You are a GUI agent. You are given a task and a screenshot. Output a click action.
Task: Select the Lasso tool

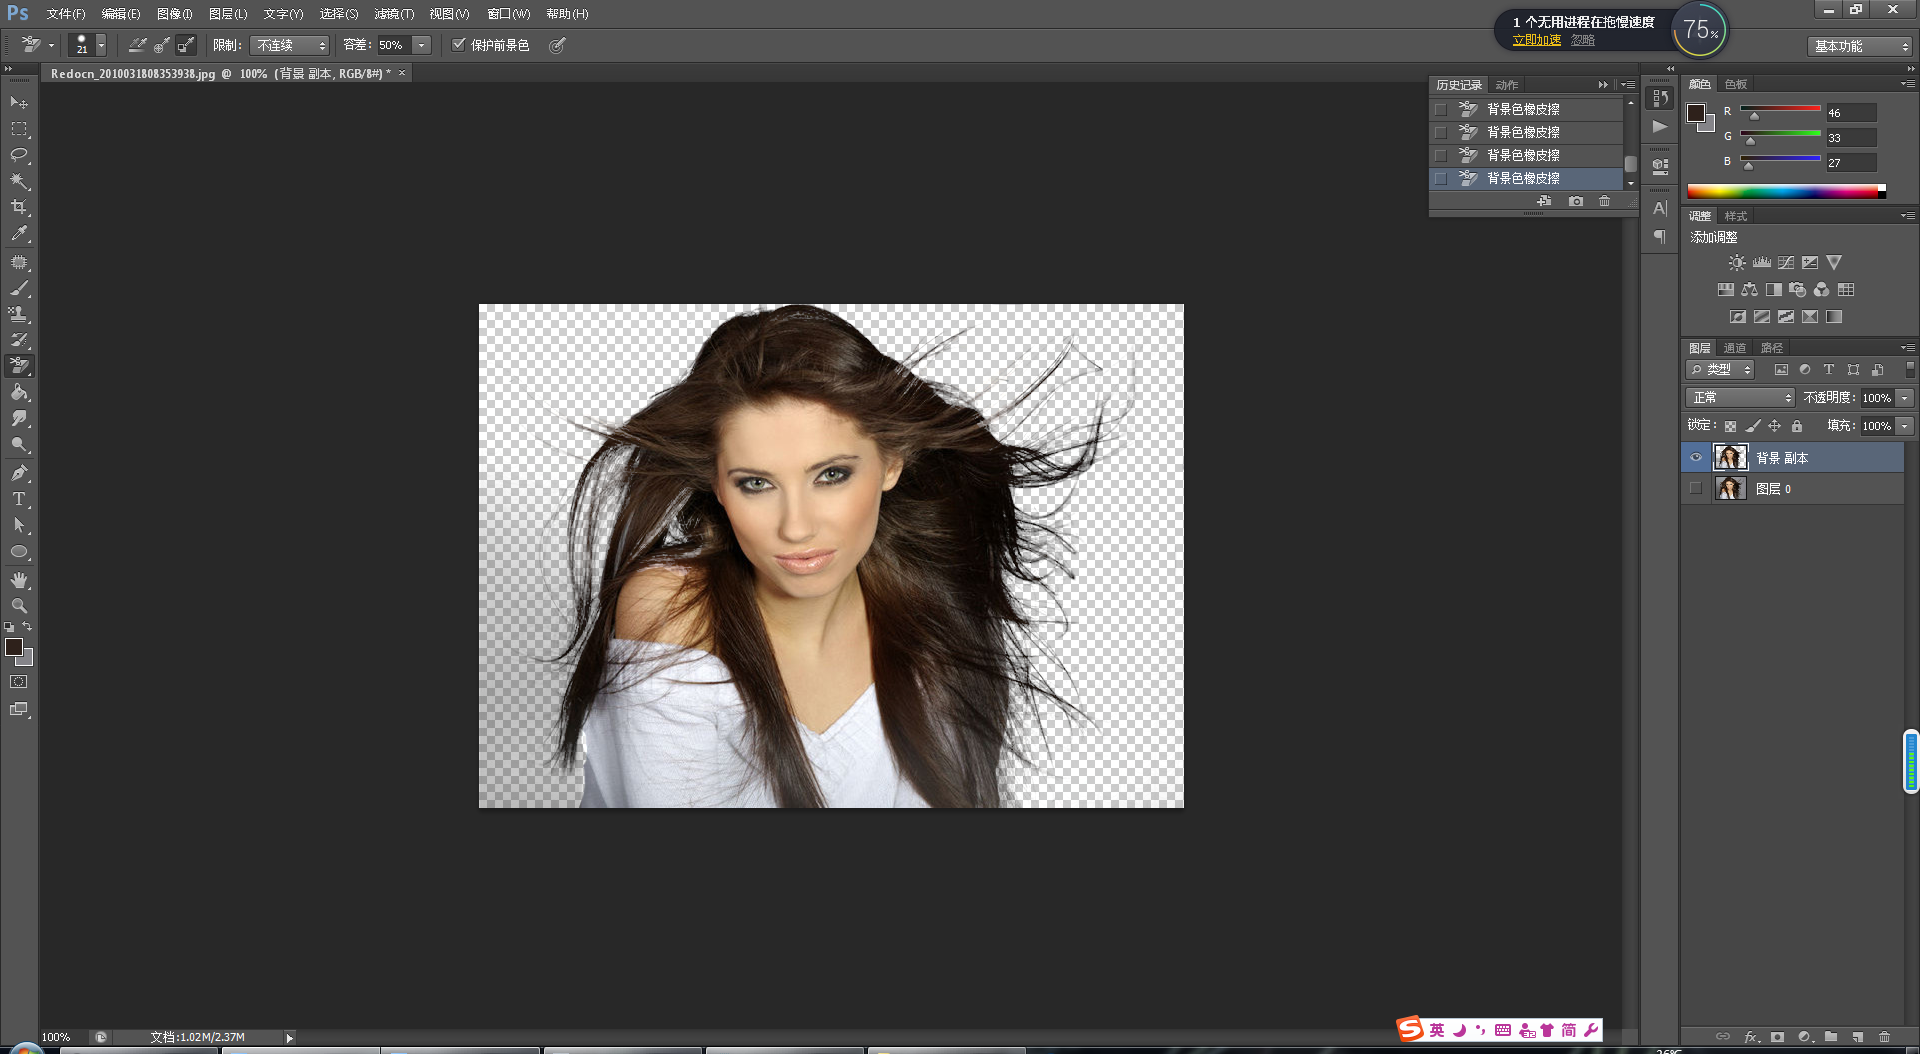[x=19, y=155]
